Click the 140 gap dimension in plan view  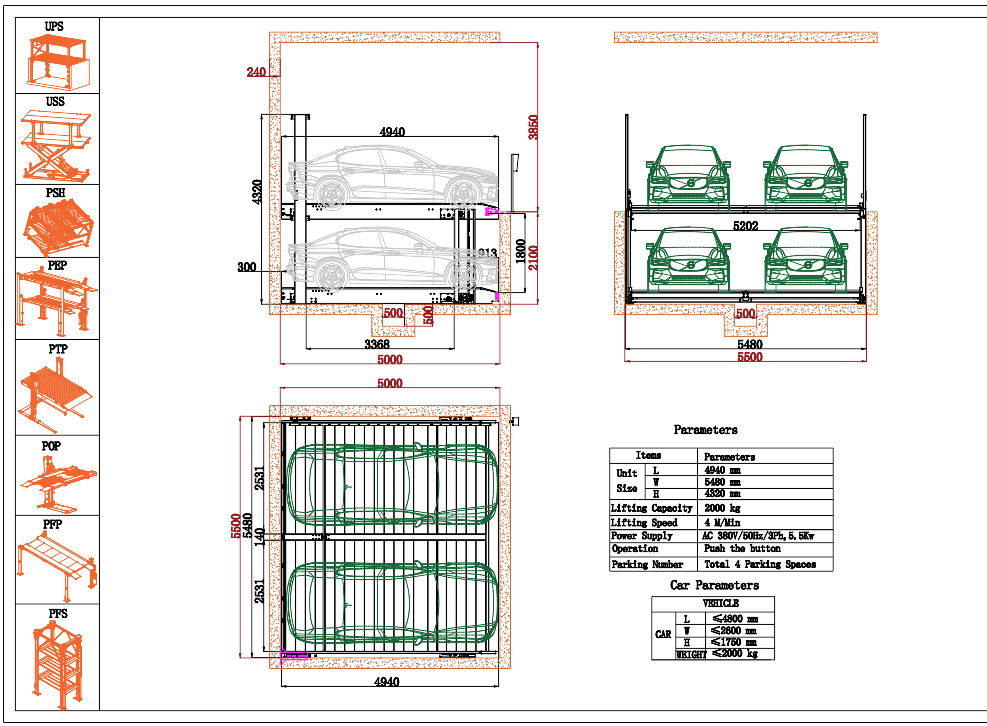click(x=259, y=537)
